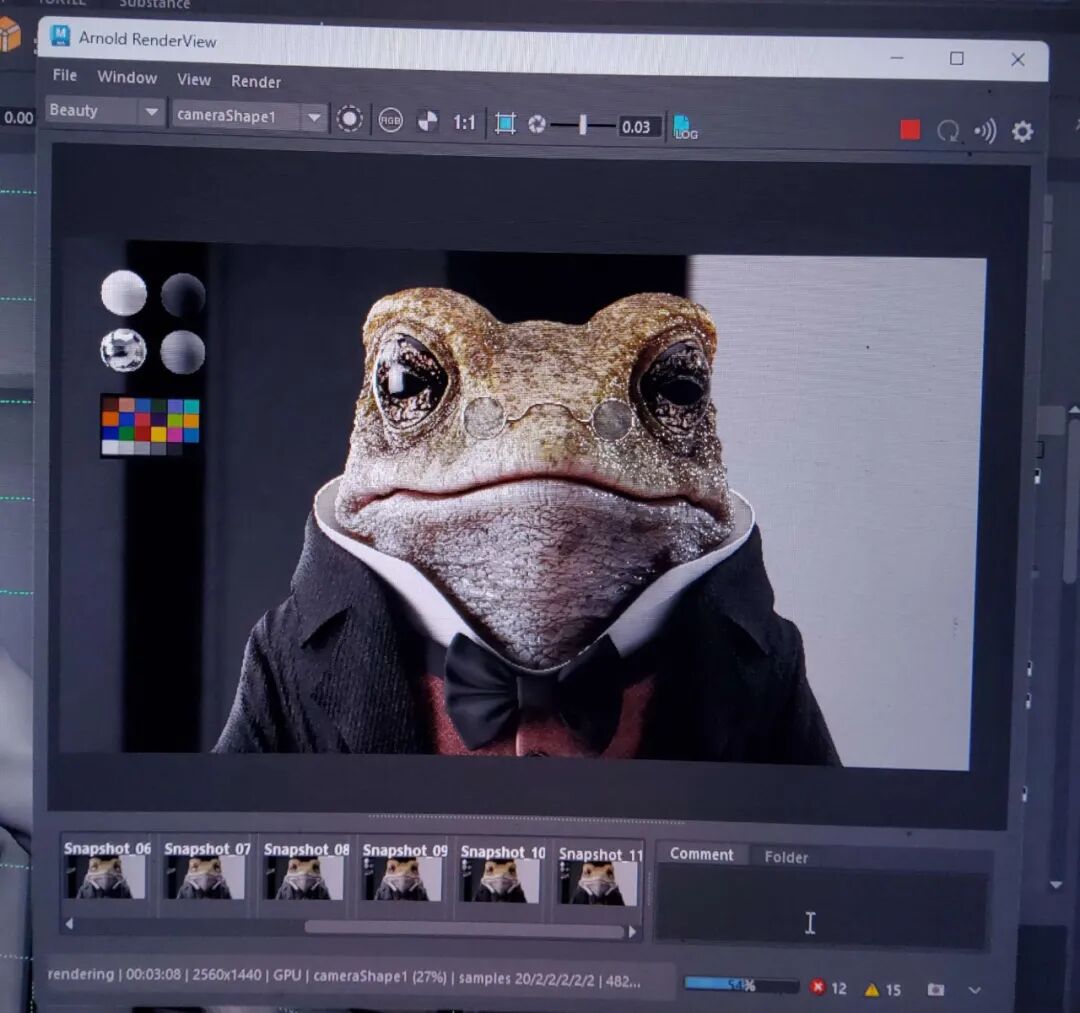Open the cameraShape1 camera dropdown

(249, 116)
